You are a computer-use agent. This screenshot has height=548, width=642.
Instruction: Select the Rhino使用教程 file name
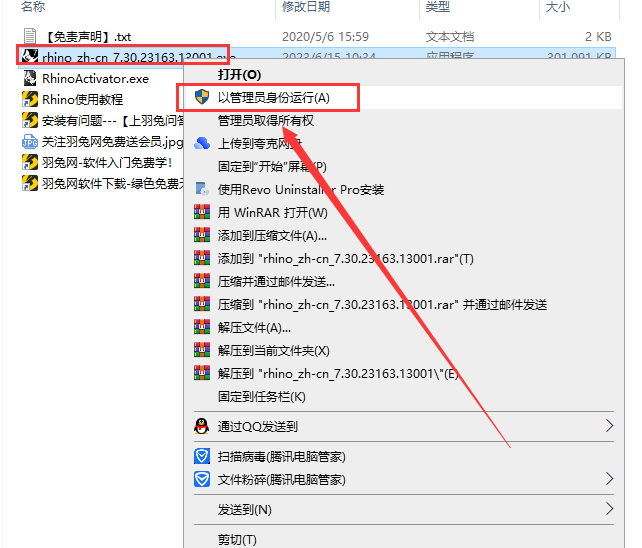pos(82,100)
